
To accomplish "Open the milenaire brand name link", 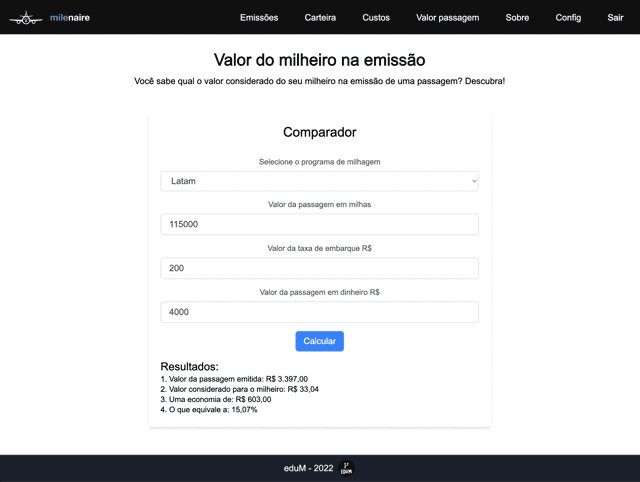I will (x=70, y=18).
